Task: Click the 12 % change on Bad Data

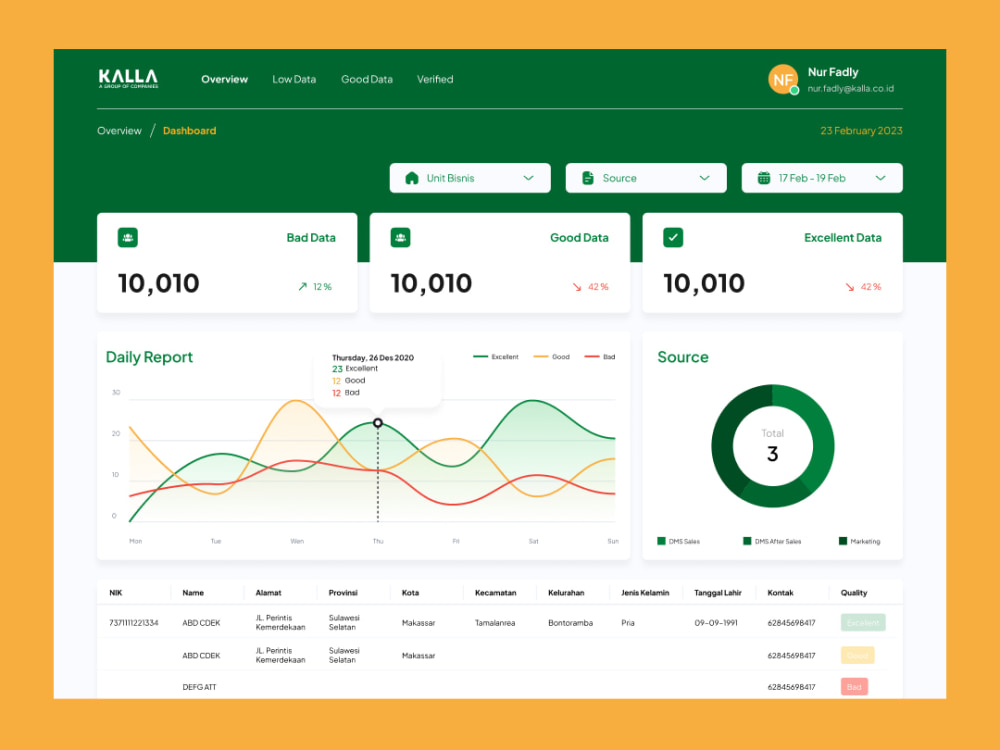Action: (322, 287)
